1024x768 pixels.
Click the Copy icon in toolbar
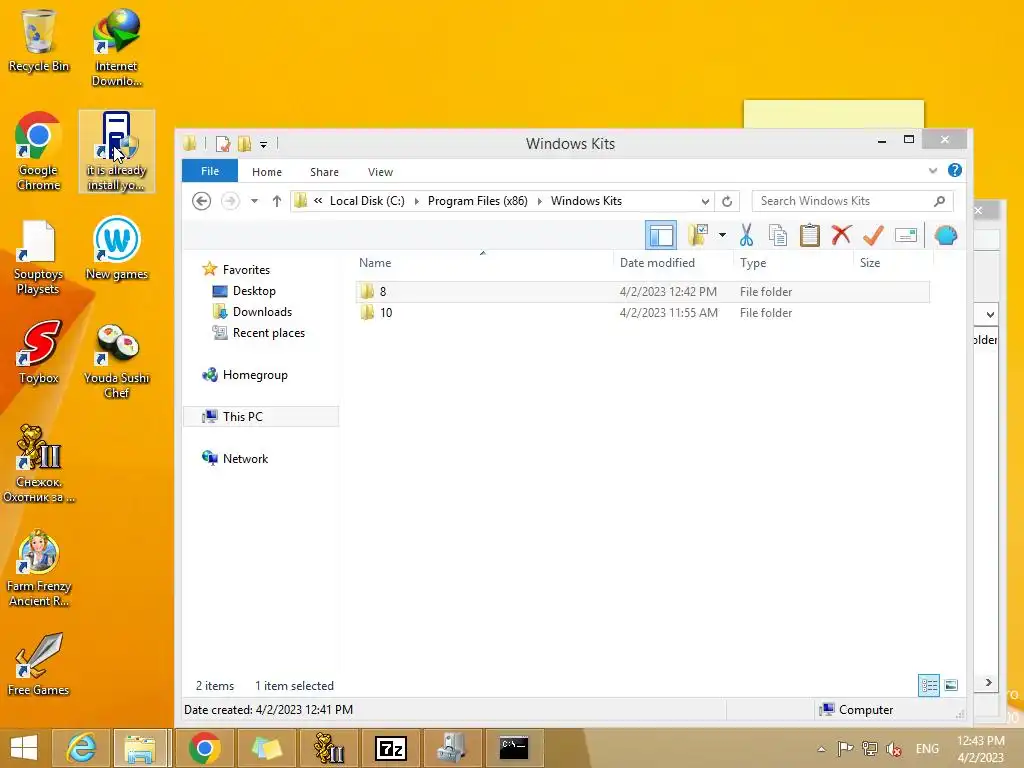point(778,235)
